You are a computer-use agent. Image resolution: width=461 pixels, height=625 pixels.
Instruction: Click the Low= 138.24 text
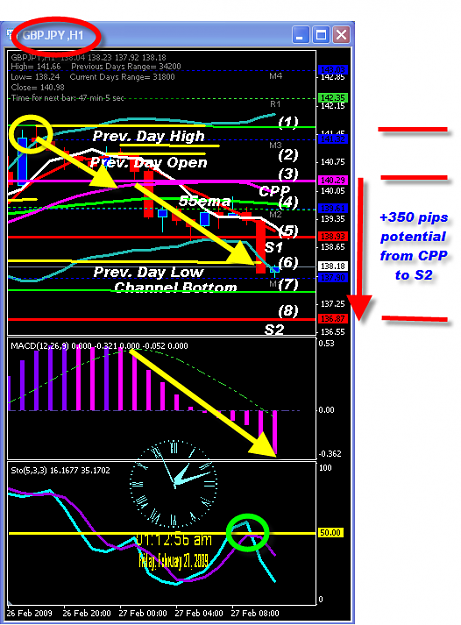coord(35,77)
